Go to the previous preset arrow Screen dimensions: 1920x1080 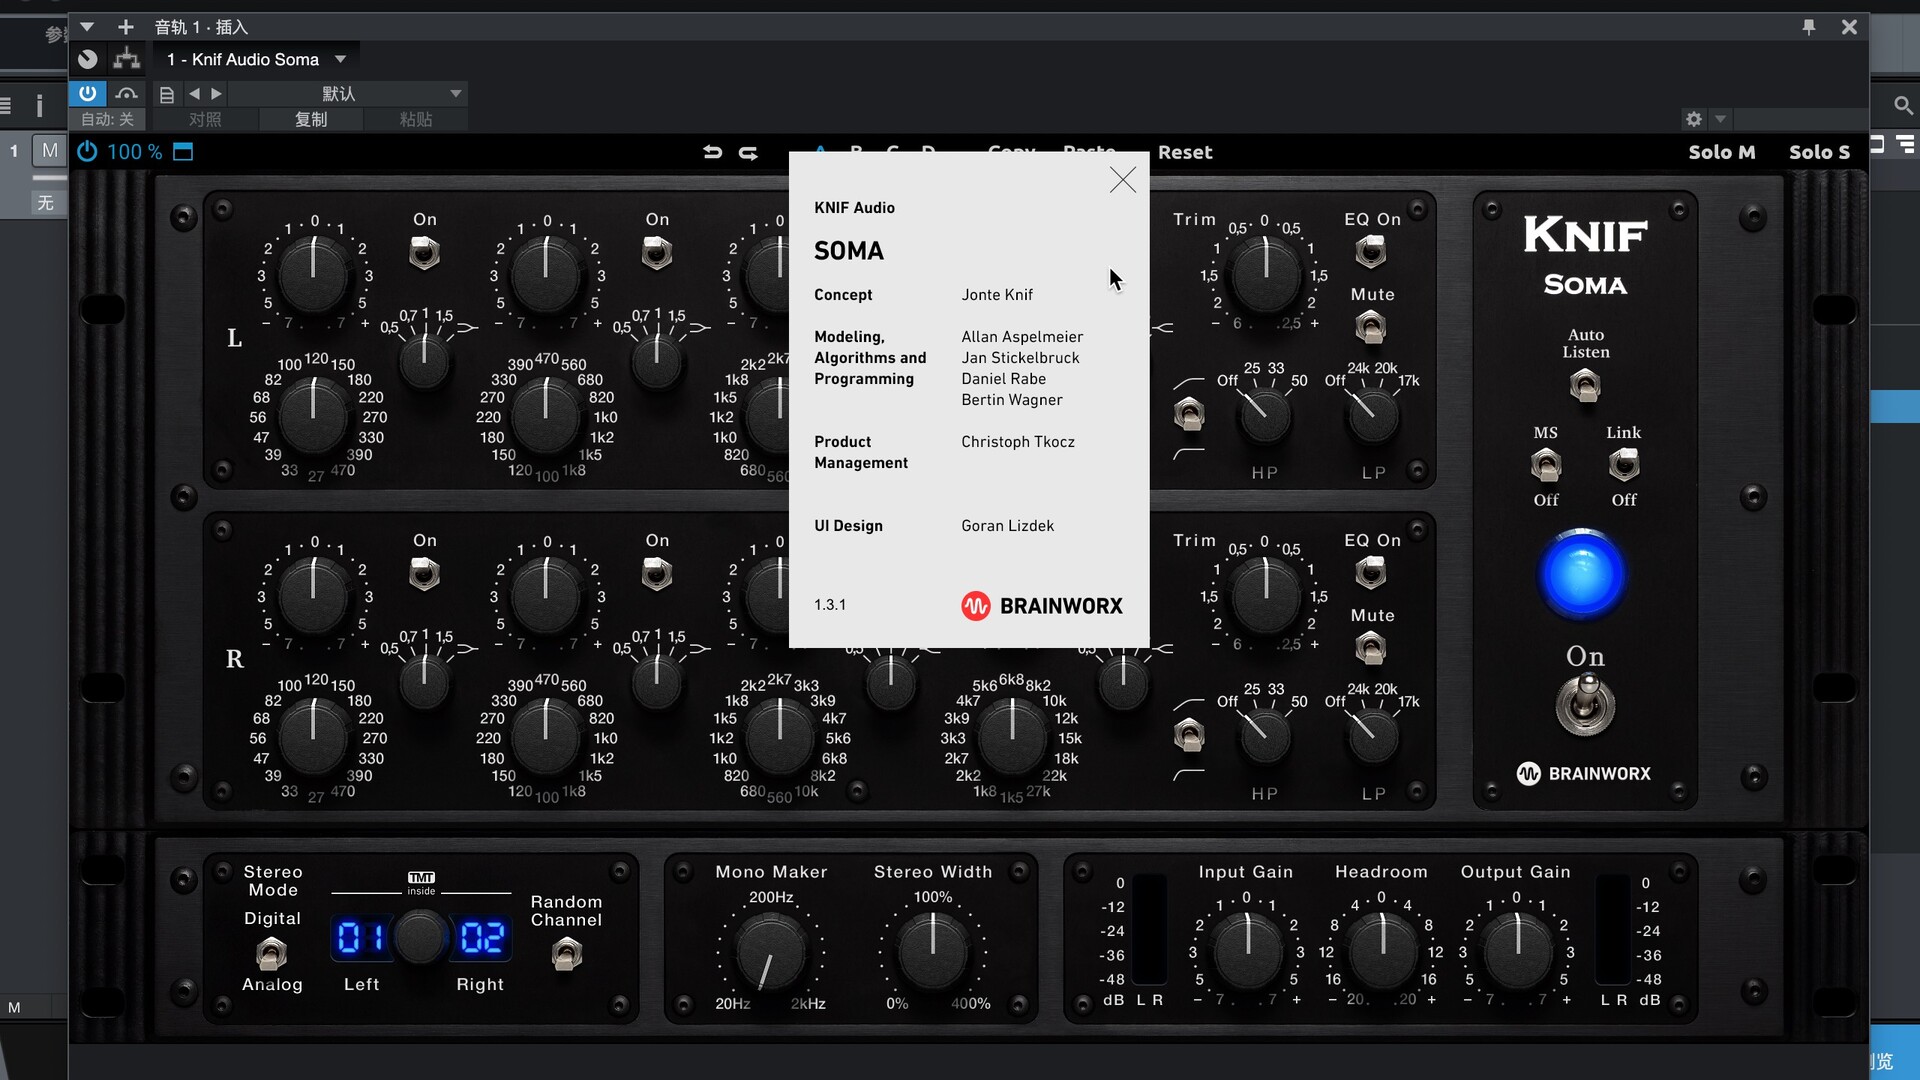[195, 93]
